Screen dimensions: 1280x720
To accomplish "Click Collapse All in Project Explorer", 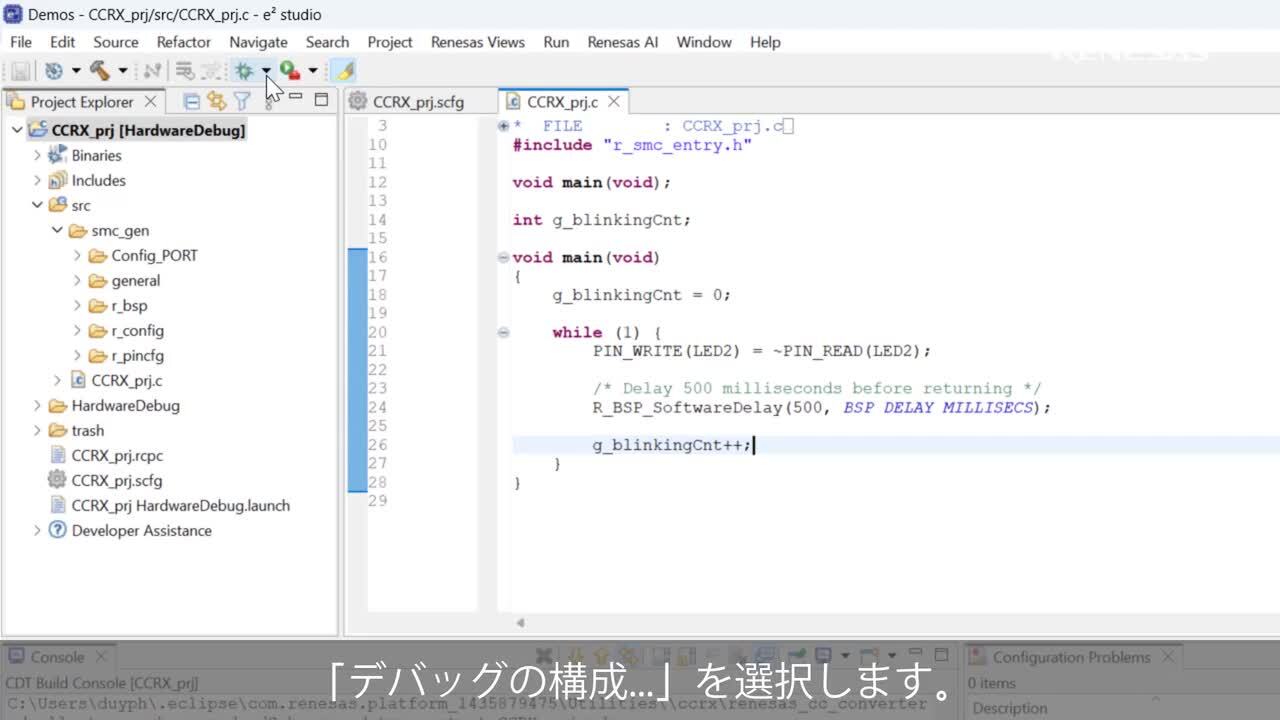I will tap(191, 101).
